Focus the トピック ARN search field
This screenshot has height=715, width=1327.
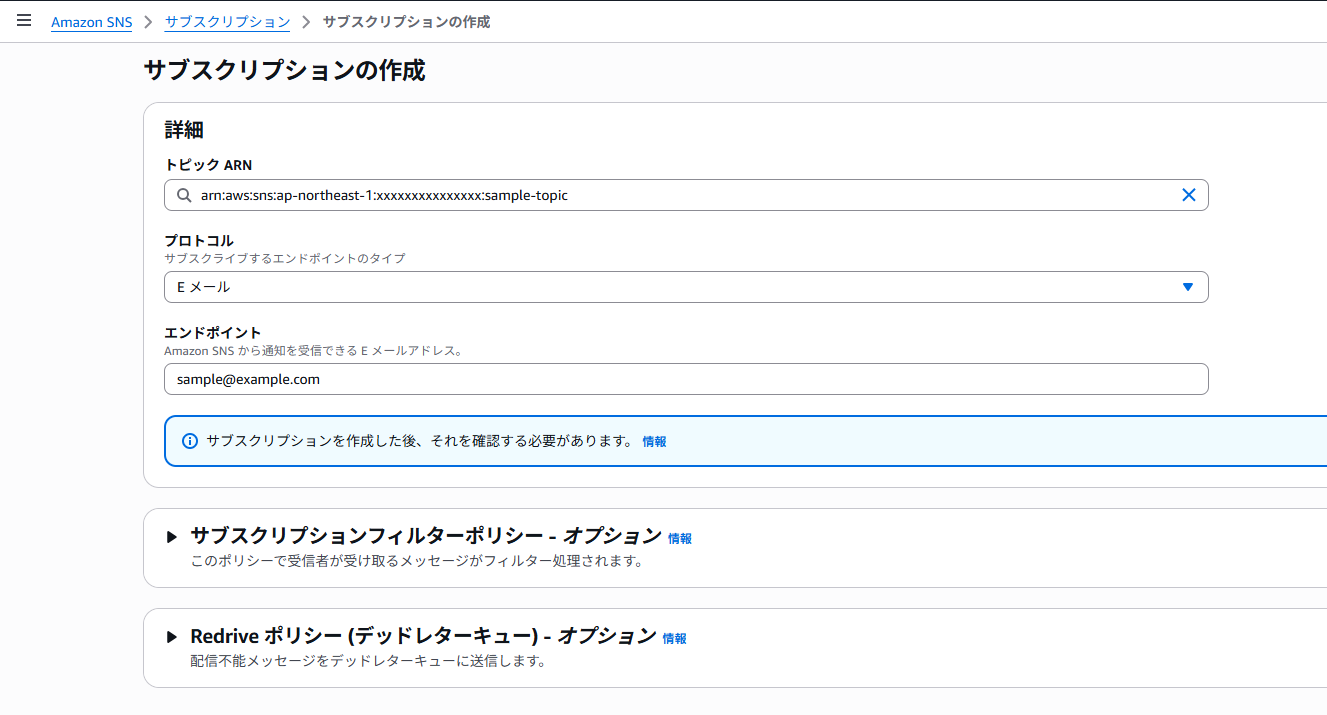pyautogui.click(x=680, y=196)
